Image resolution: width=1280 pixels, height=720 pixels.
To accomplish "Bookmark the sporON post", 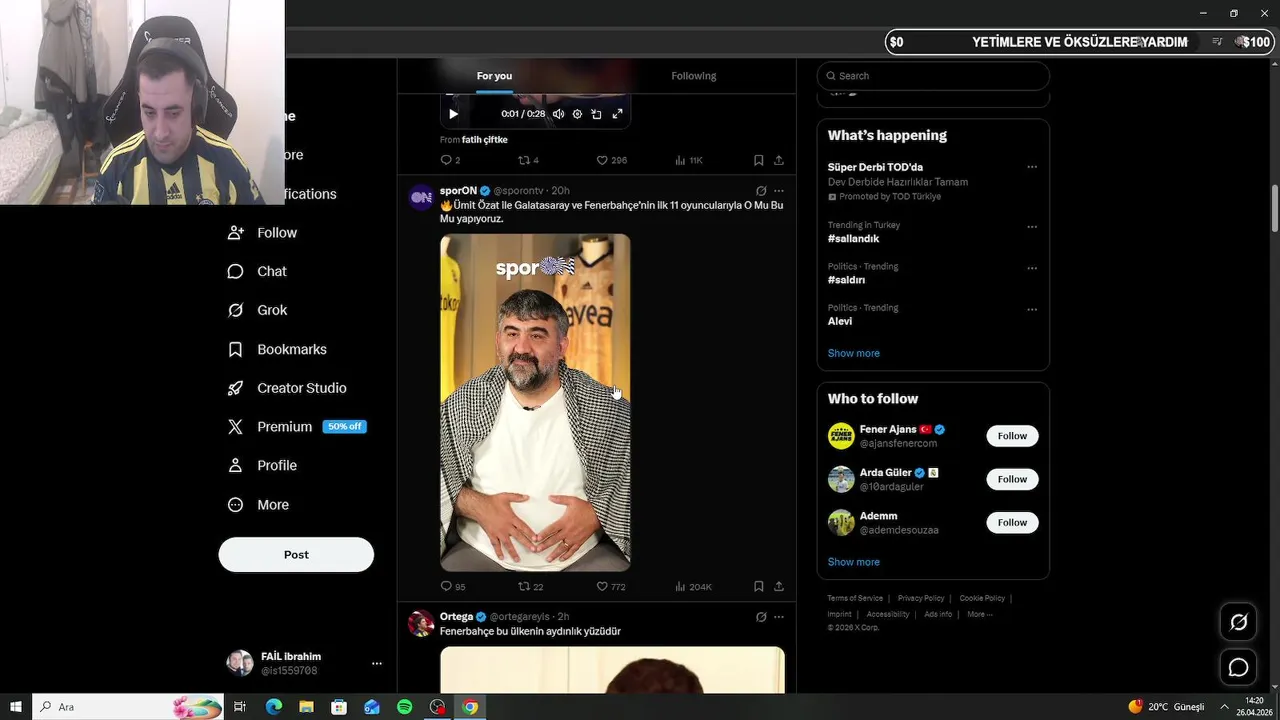I will [x=759, y=587].
